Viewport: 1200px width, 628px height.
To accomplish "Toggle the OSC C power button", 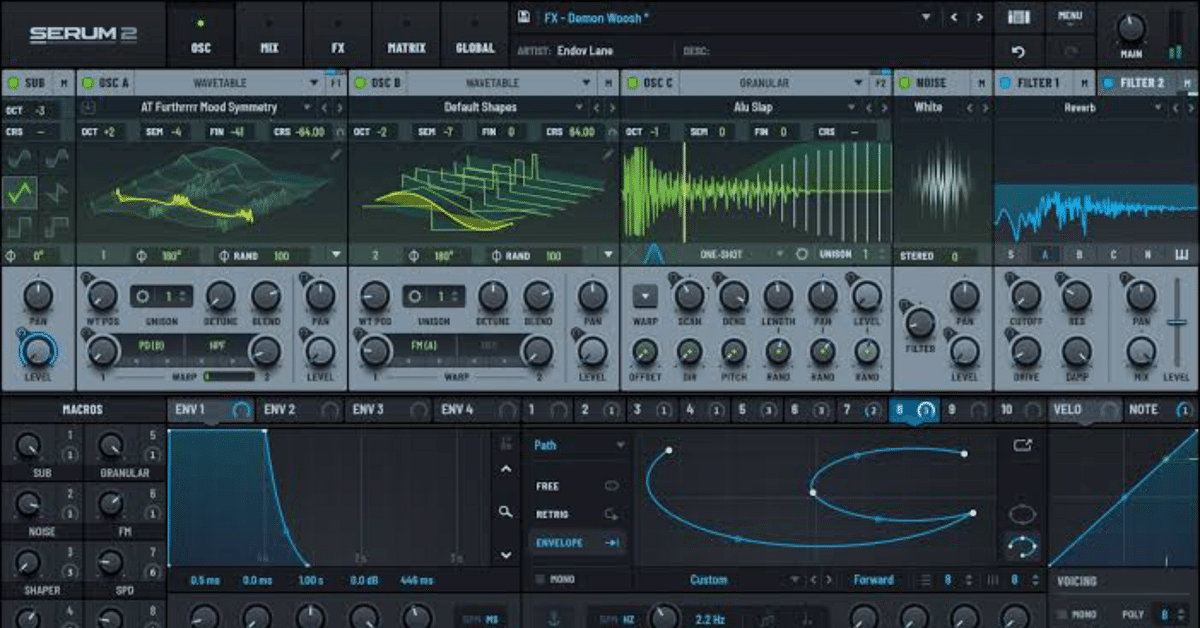I will click(630, 82).
